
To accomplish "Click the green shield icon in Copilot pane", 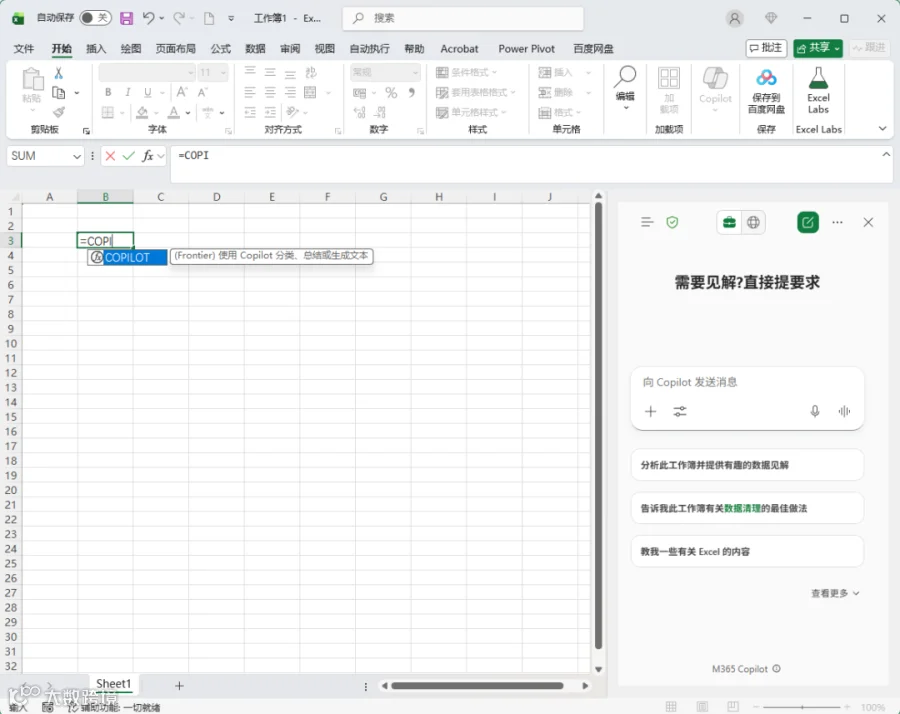I will 672,222.
